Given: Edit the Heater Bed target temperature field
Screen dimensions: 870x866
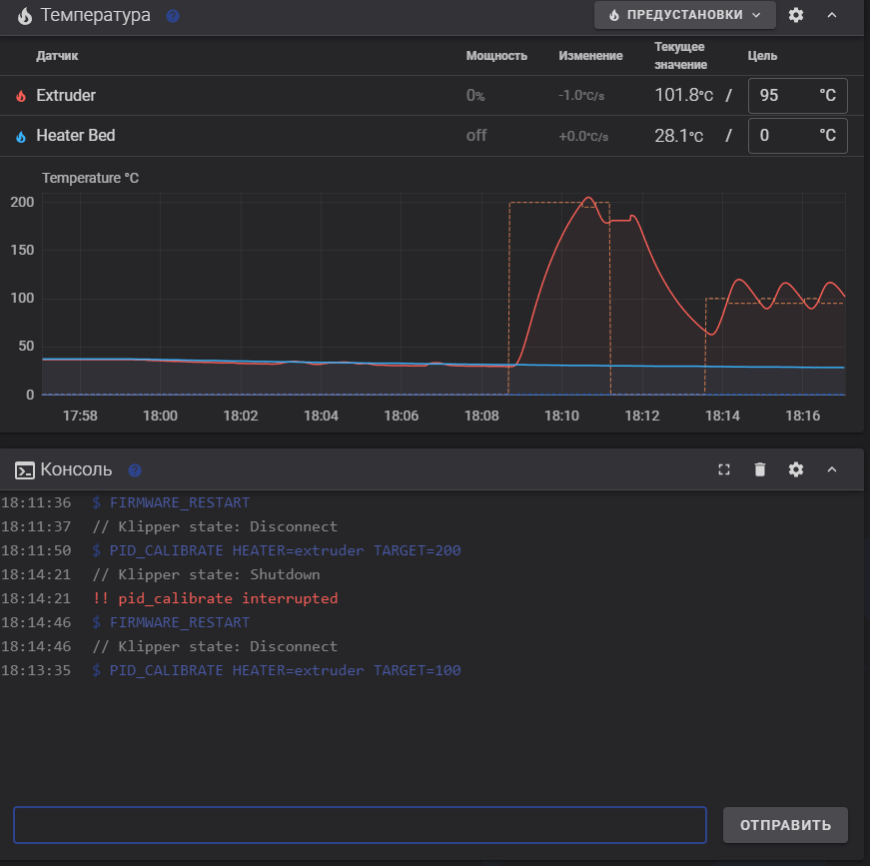Looking at the screenshot, I should [x=797, y=136].
